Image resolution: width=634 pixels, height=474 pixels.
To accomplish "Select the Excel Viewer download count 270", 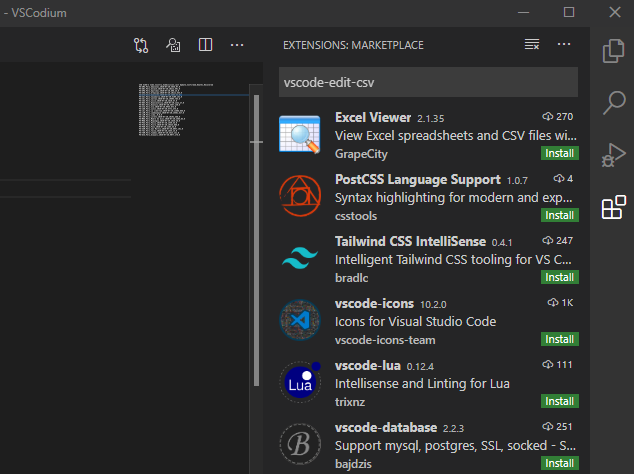I will (x=558, y=116).
